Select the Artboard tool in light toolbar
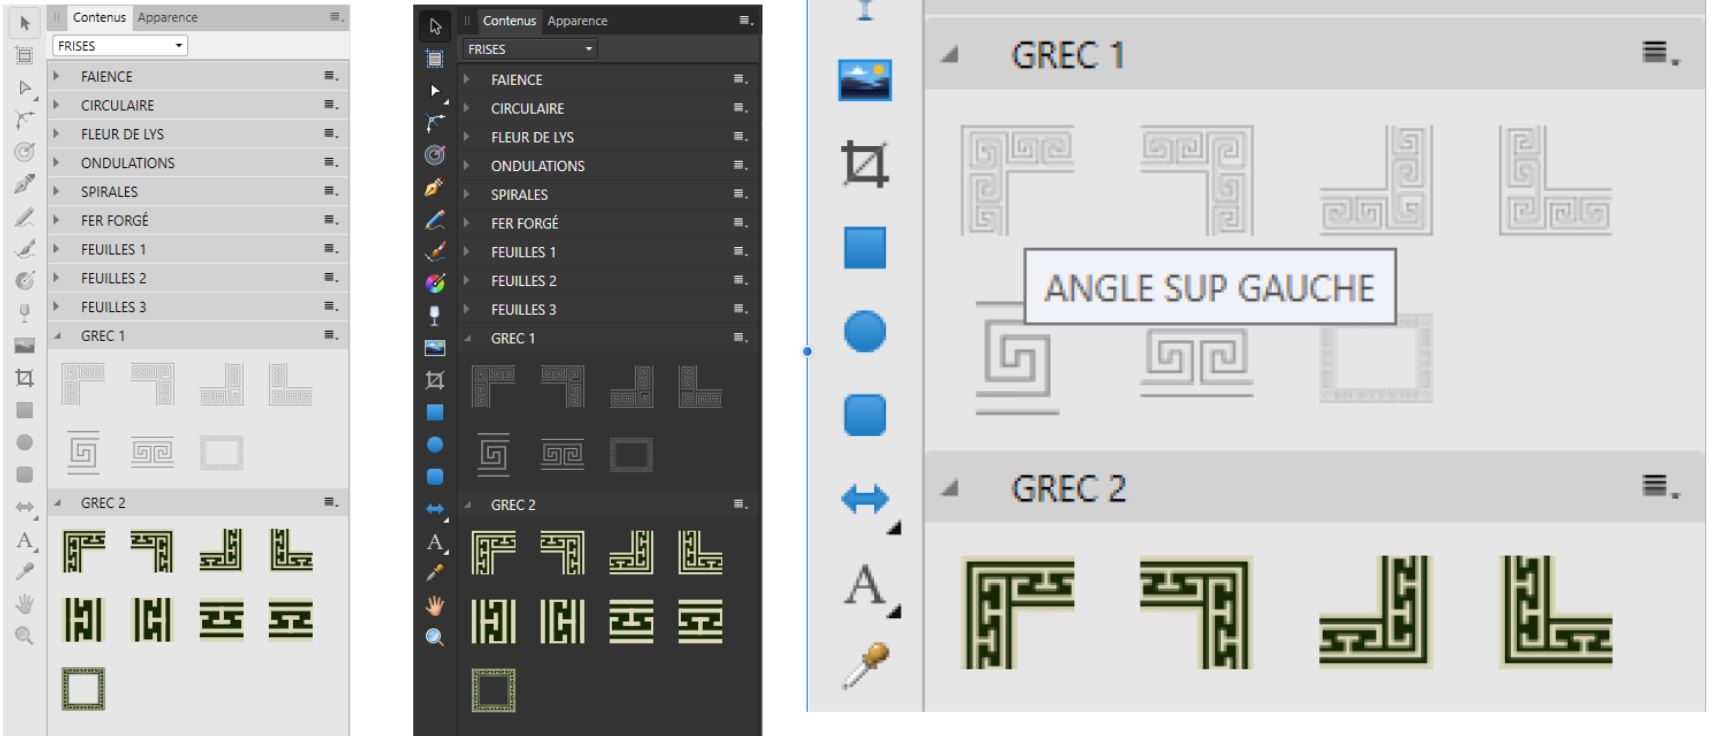The image size is (1712, 736). [x=25, y=55]
